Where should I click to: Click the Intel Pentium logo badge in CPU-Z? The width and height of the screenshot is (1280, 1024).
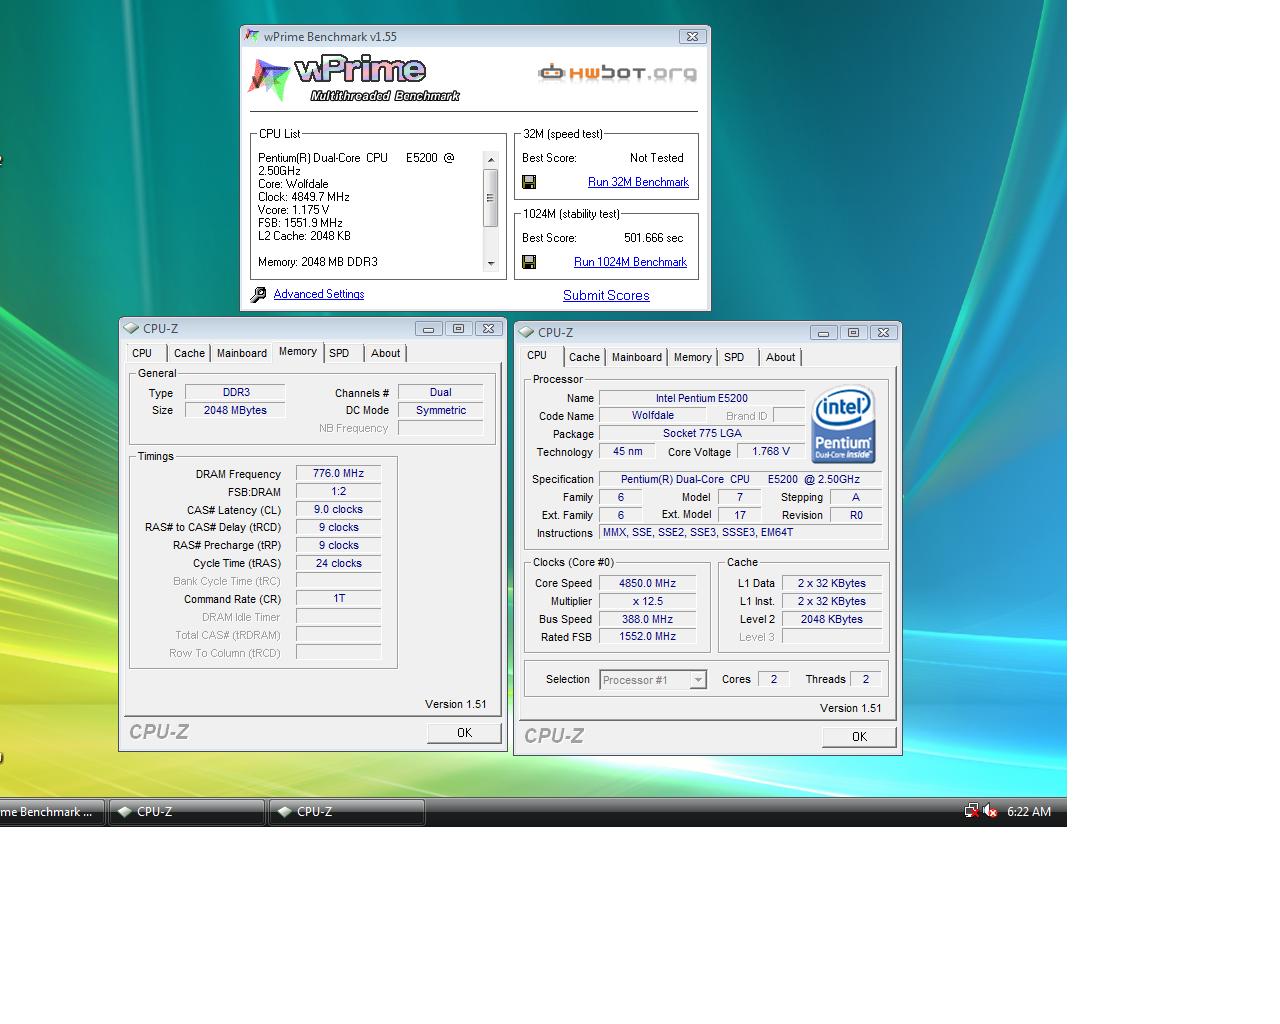tap(843, 424)
